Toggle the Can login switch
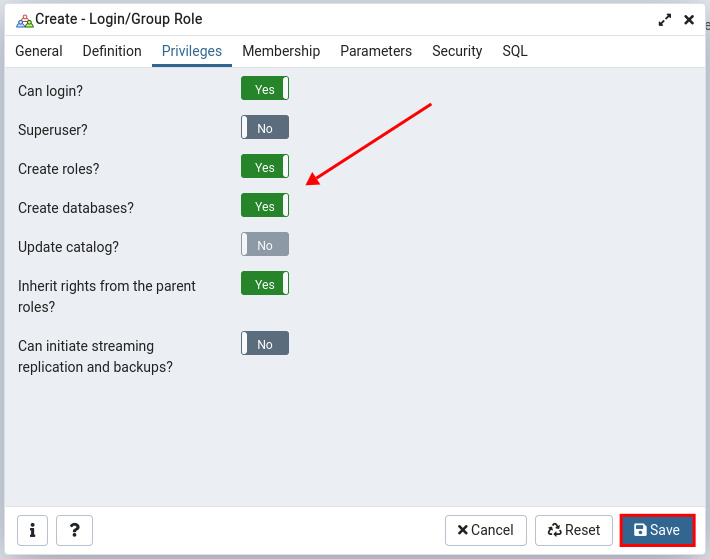This screenshot has height=559, width=710. pos(264,89)
